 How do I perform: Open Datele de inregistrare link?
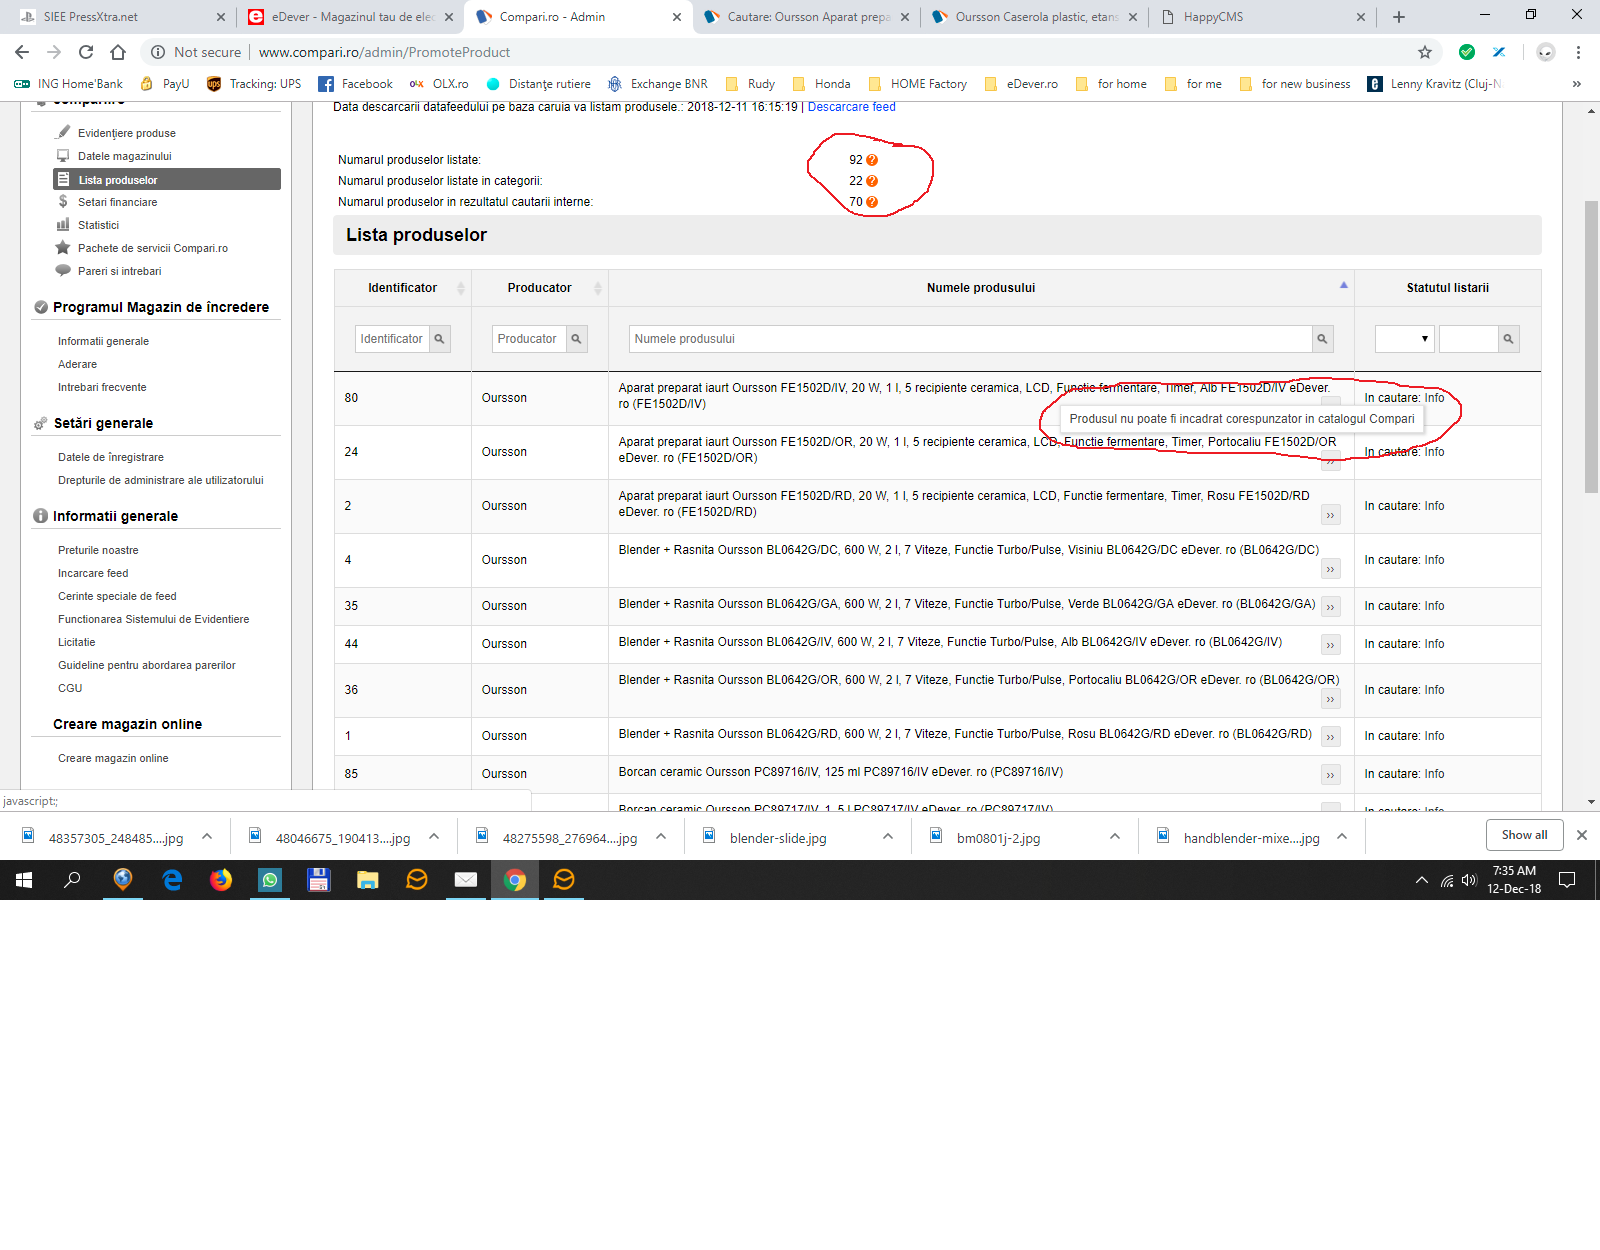111,457
